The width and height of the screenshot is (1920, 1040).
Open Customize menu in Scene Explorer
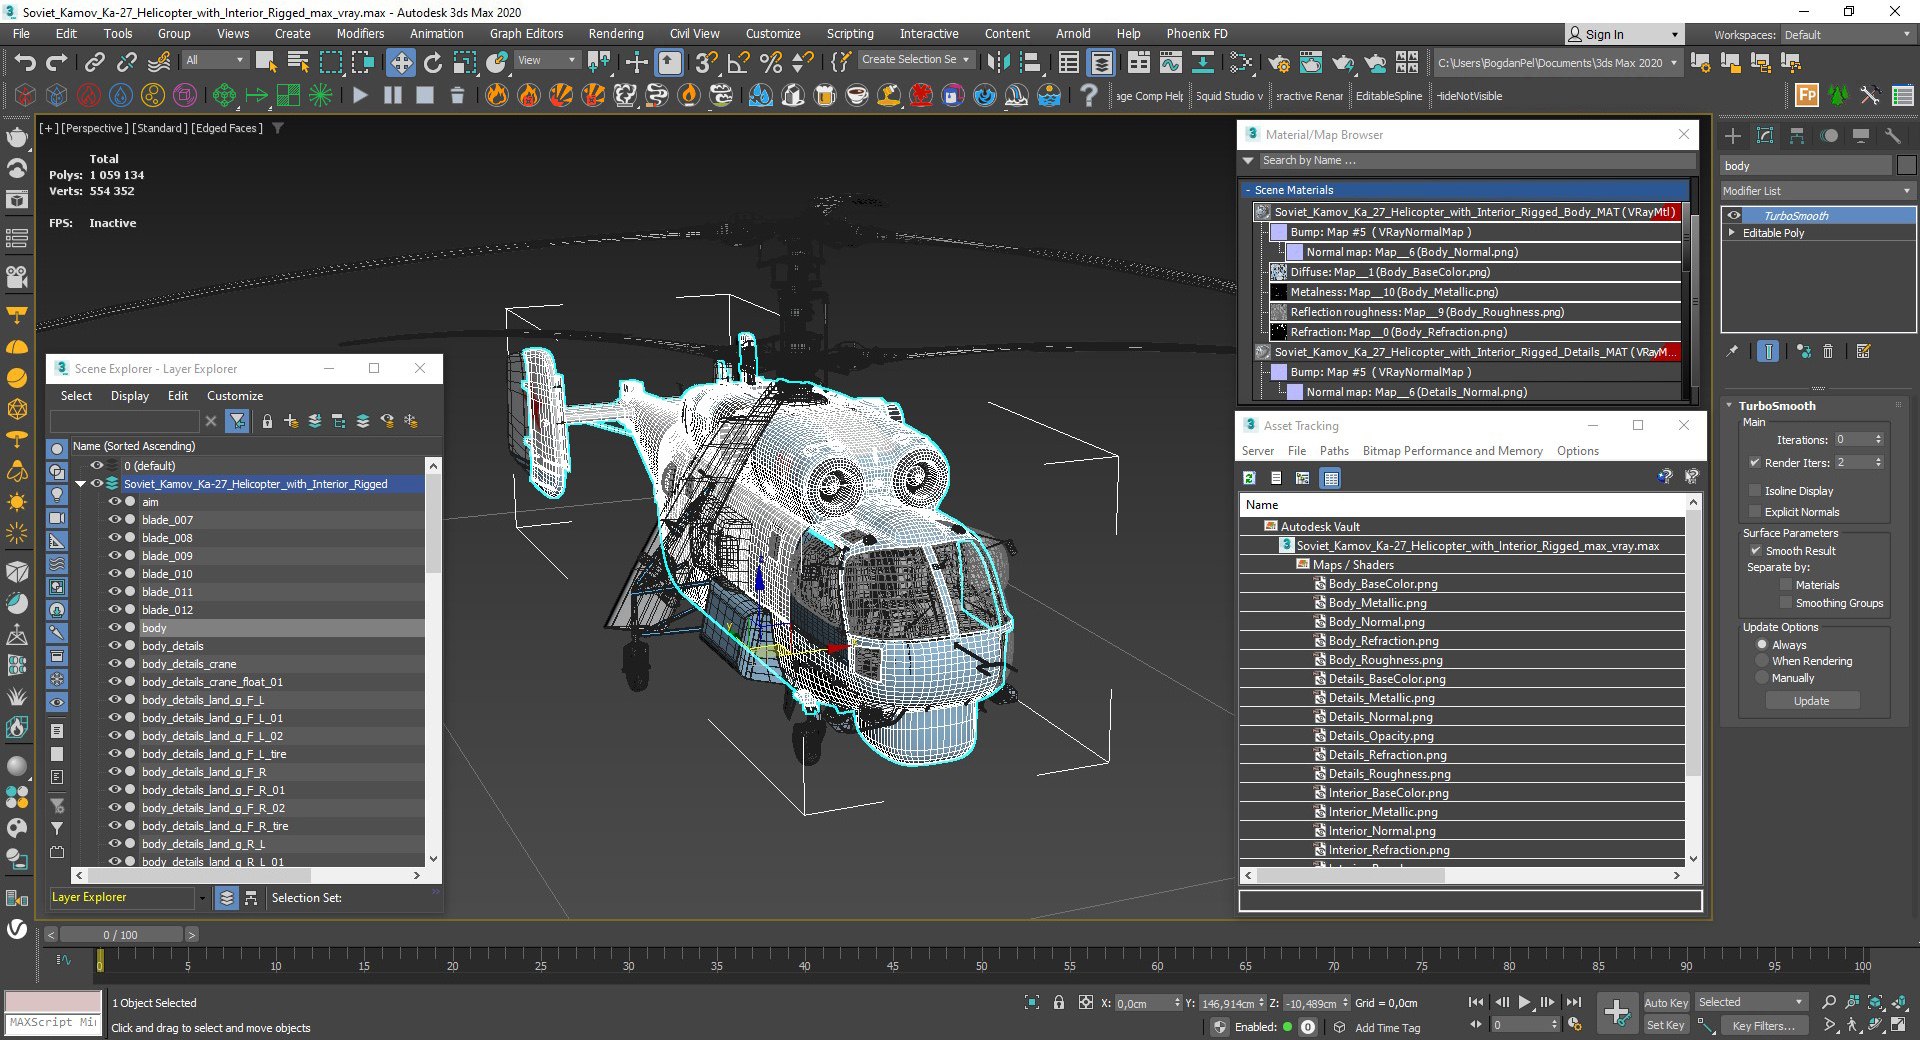click(235, 396)
